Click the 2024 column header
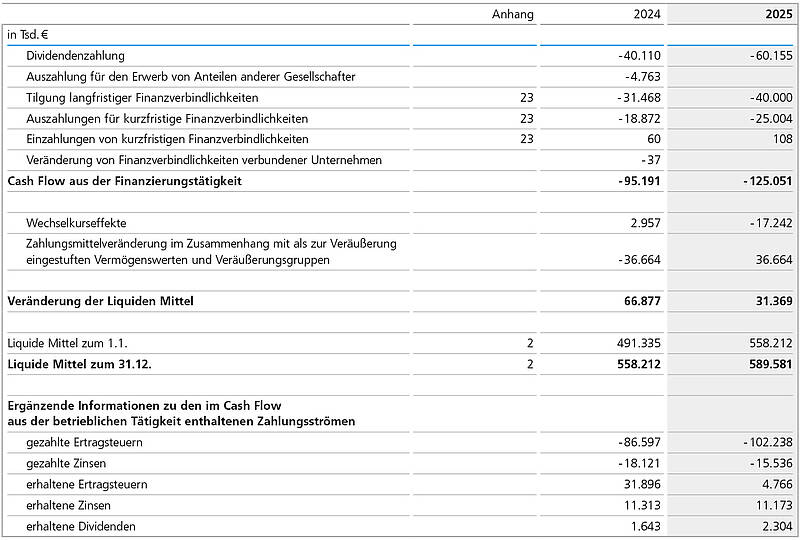Screen dimensions: 800x540 coord(647,14)
